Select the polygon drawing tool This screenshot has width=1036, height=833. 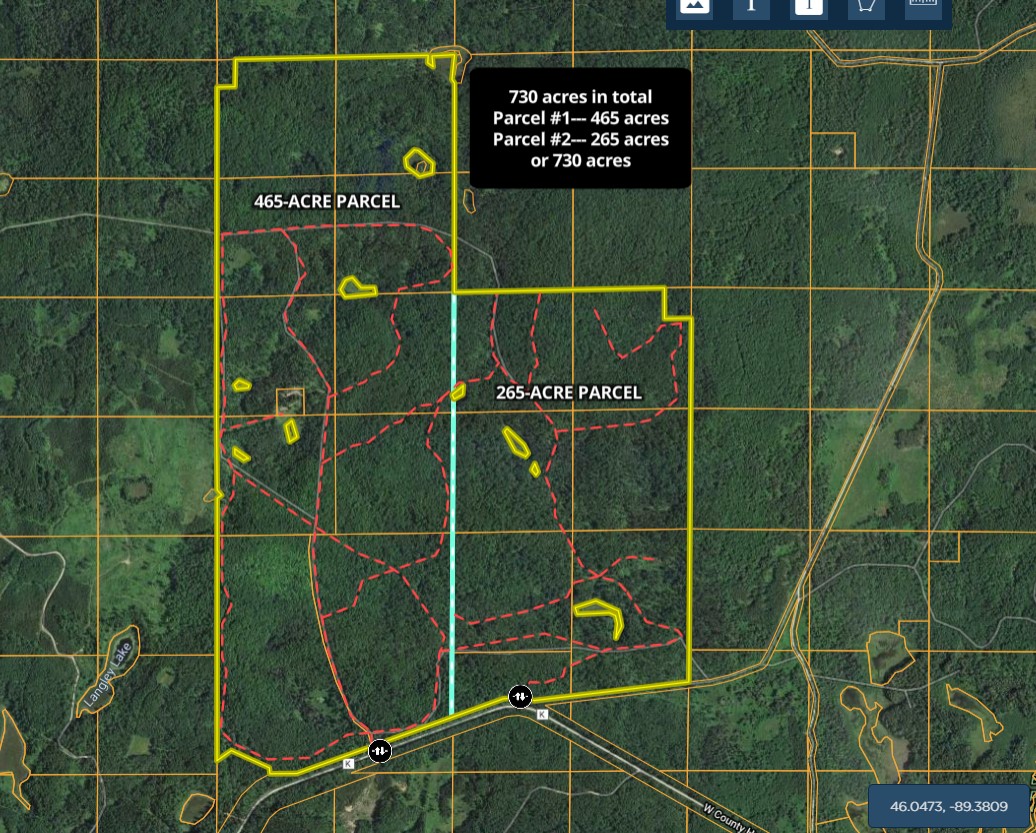pyautogui.click(x=866, y=6)
